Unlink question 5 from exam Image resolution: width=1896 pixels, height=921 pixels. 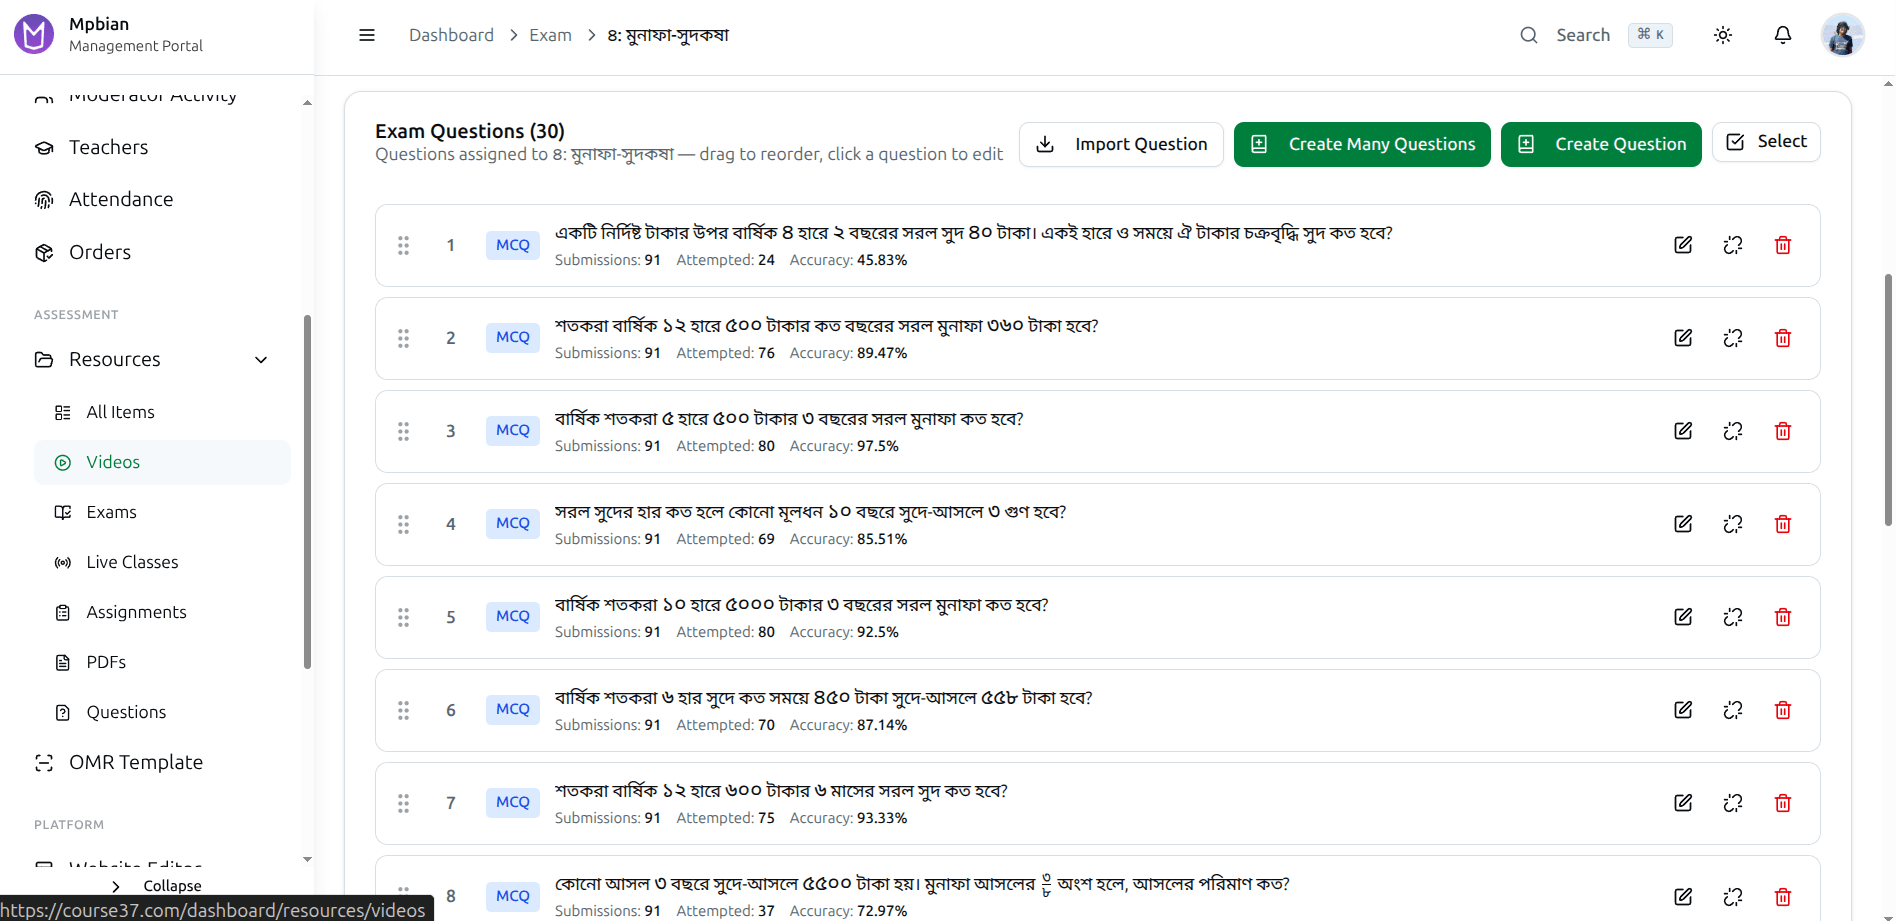(1733, 617)
